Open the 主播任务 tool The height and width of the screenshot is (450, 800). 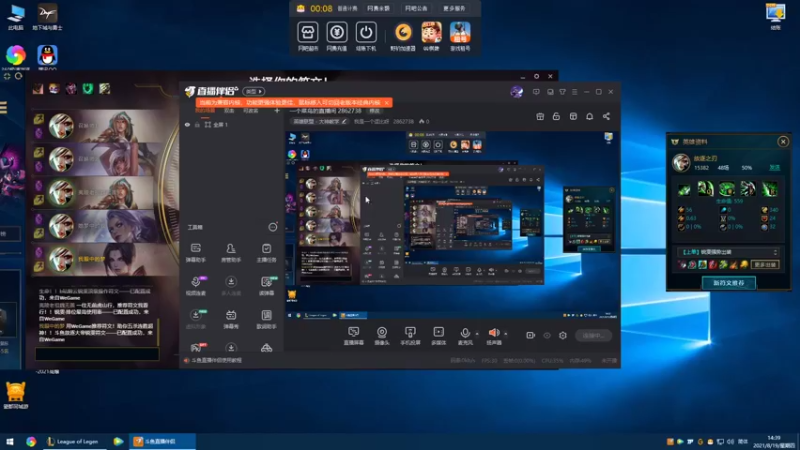click(x=266, y=253)
